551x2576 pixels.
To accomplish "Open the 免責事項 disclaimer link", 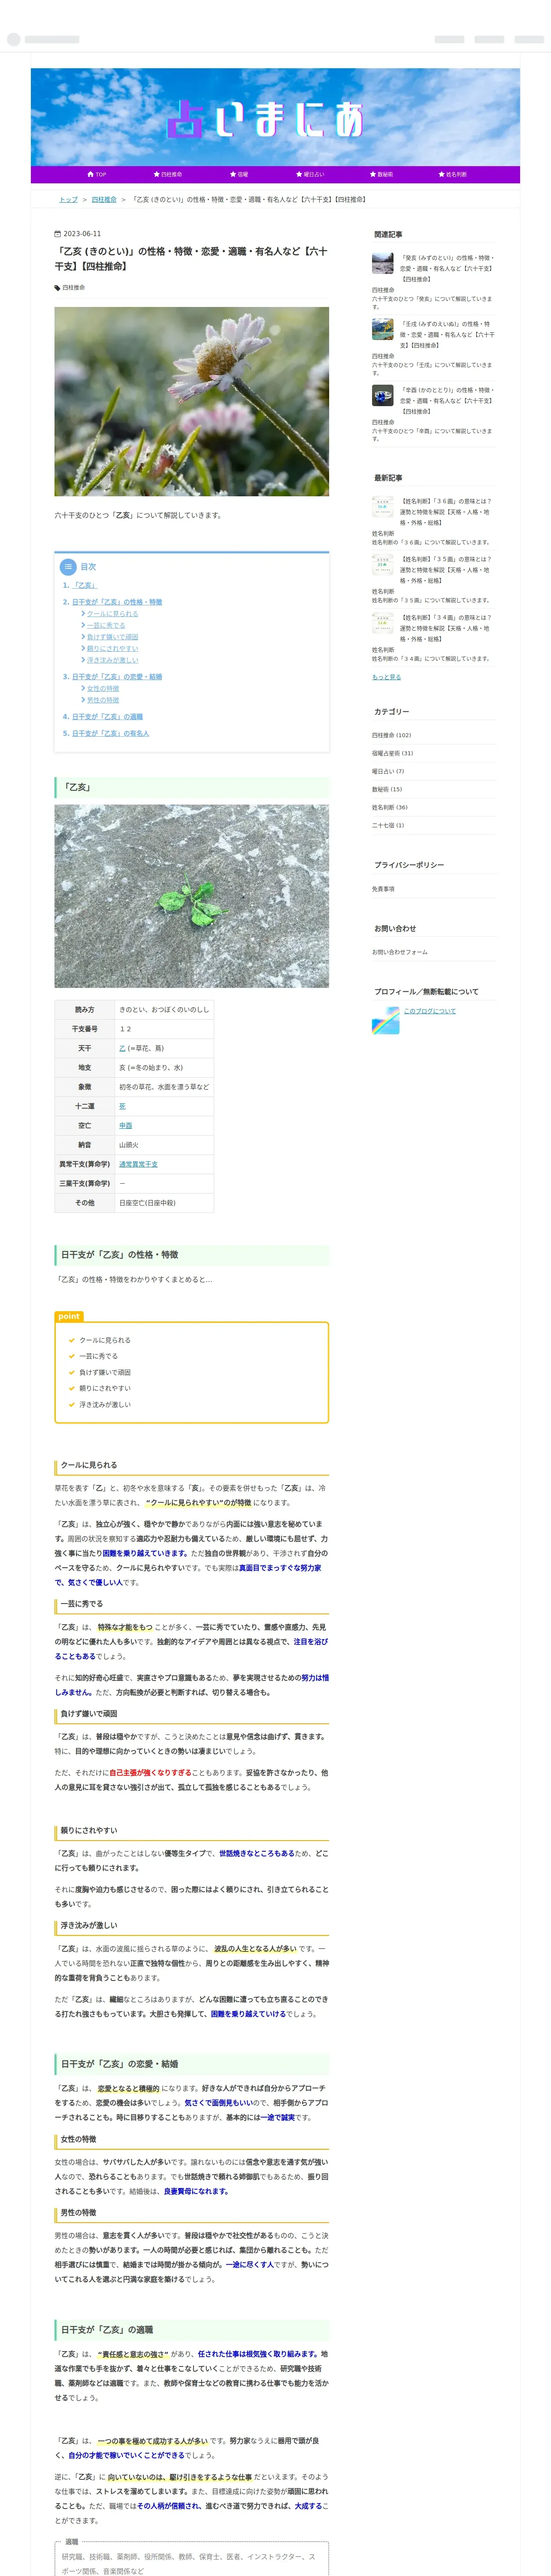I will tap(383, 889).
